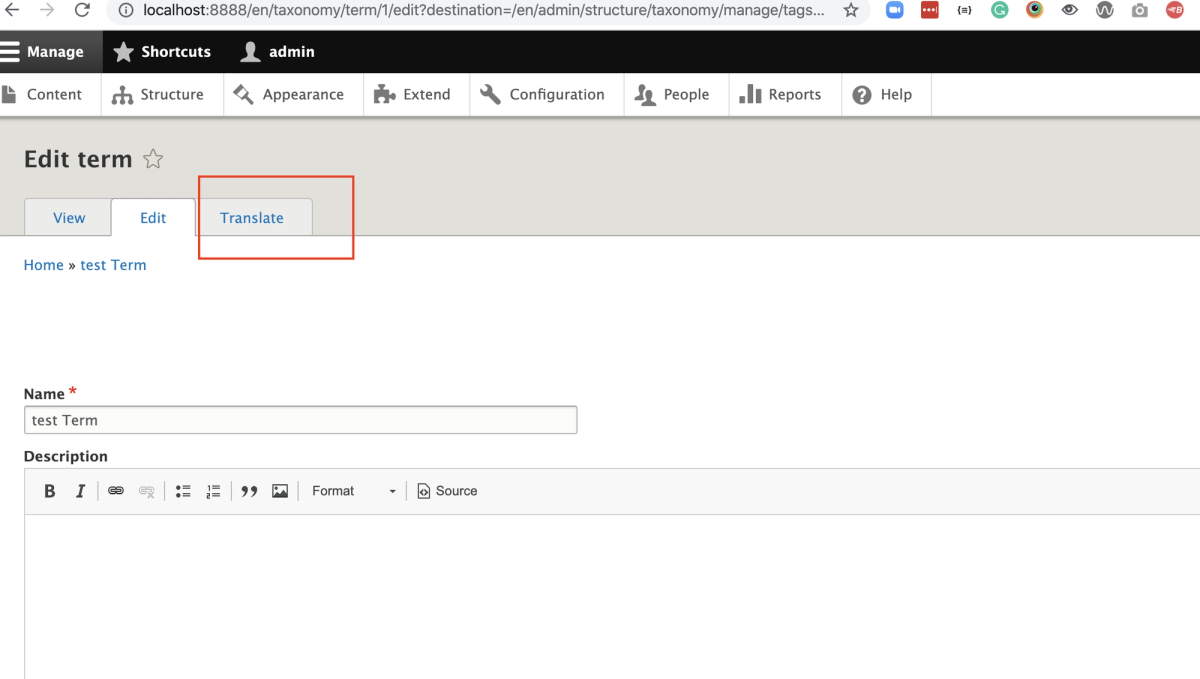Reload the page in browser
Screen dimensions: 1200x679
82,11
